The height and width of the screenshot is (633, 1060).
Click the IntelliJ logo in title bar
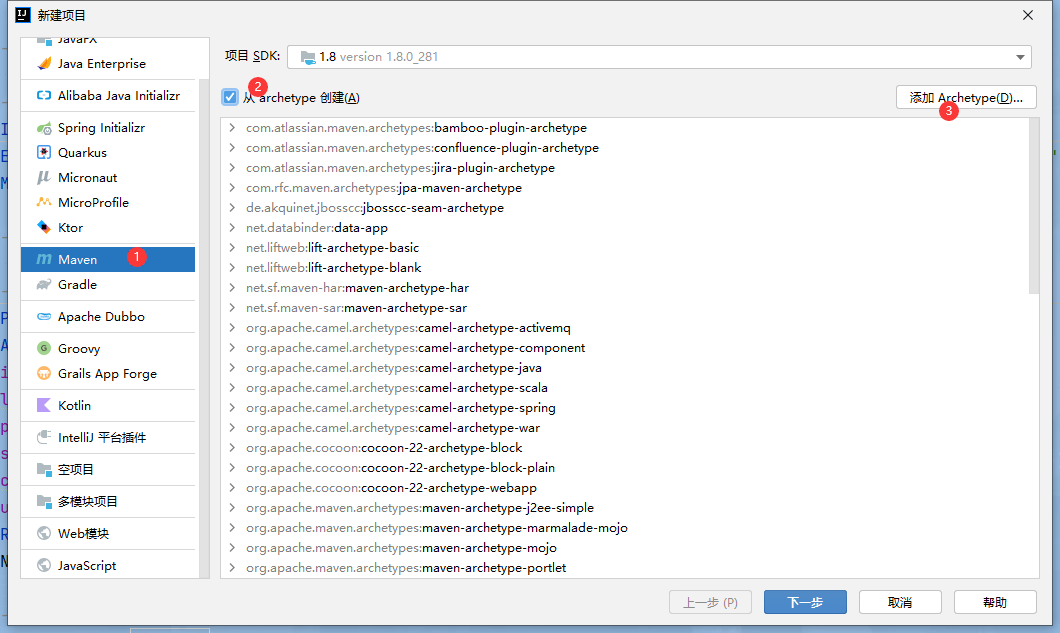pyautogui.click(x=23, y=15)
